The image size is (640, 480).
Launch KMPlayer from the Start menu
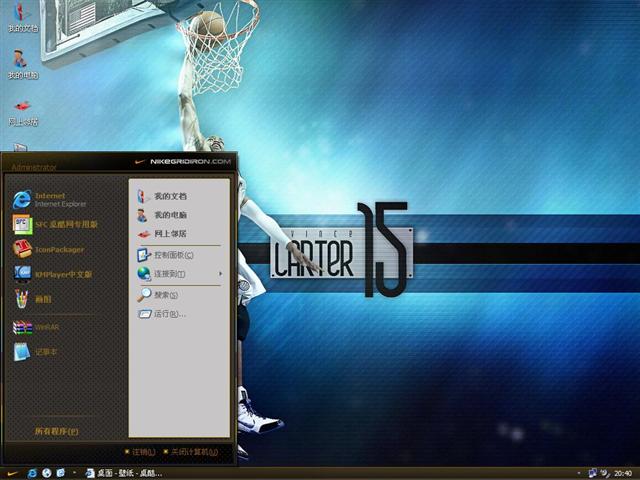coord(52,274)
